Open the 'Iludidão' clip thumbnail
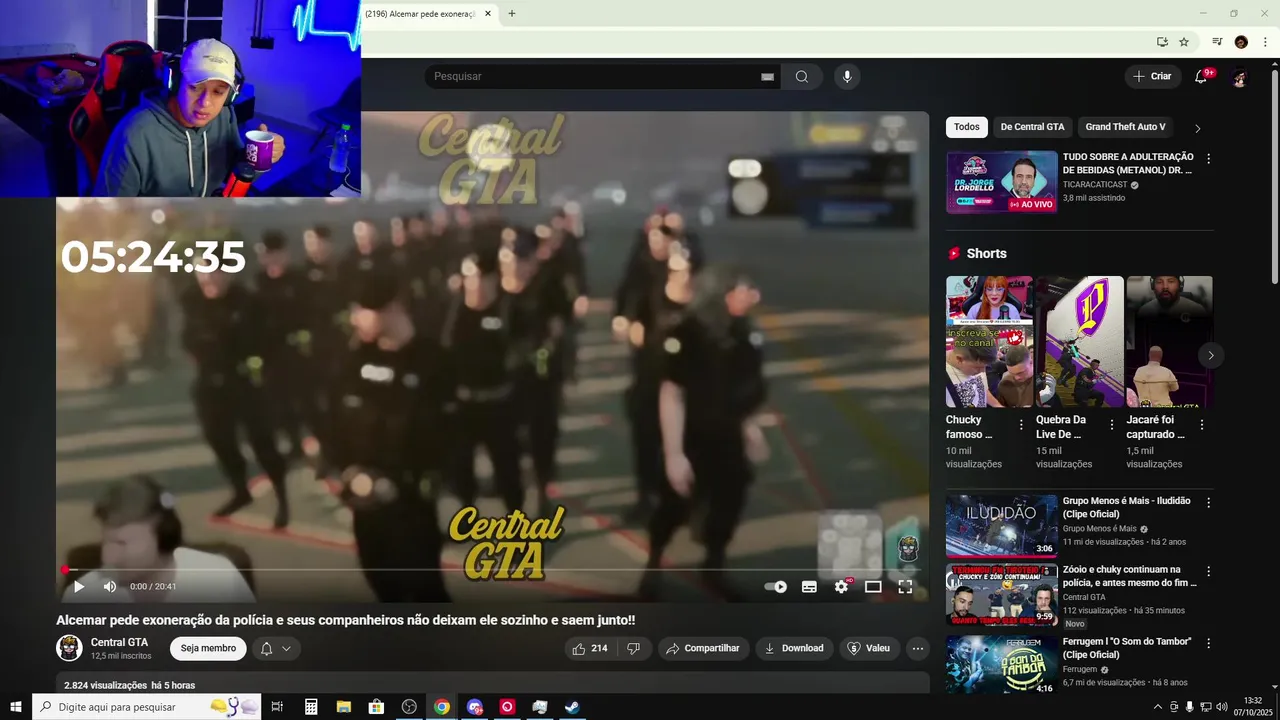Image resolution: width=1280 pixels, height=720 pixels. (x=1002, y=526)
